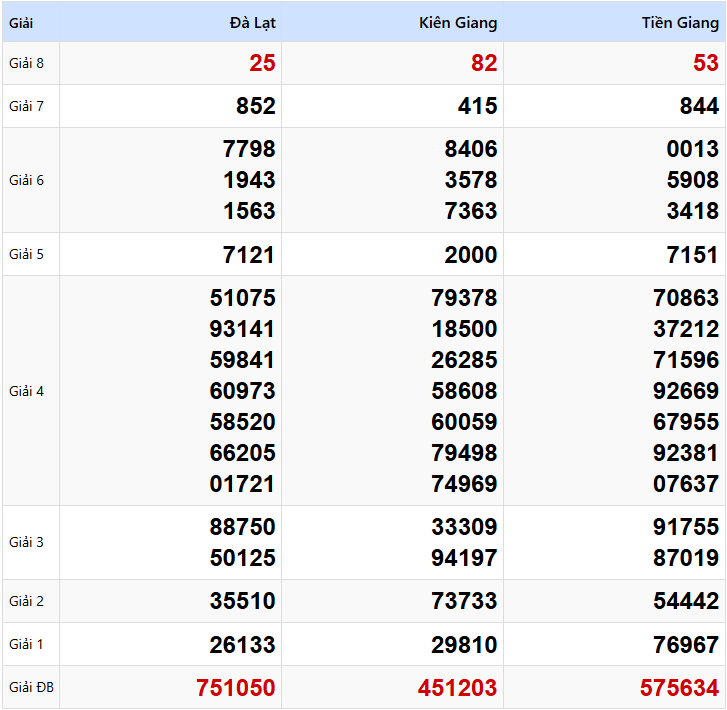Click number 1943 in Giải 6
The image size is (727, 710).
click(x=249, y=180)
